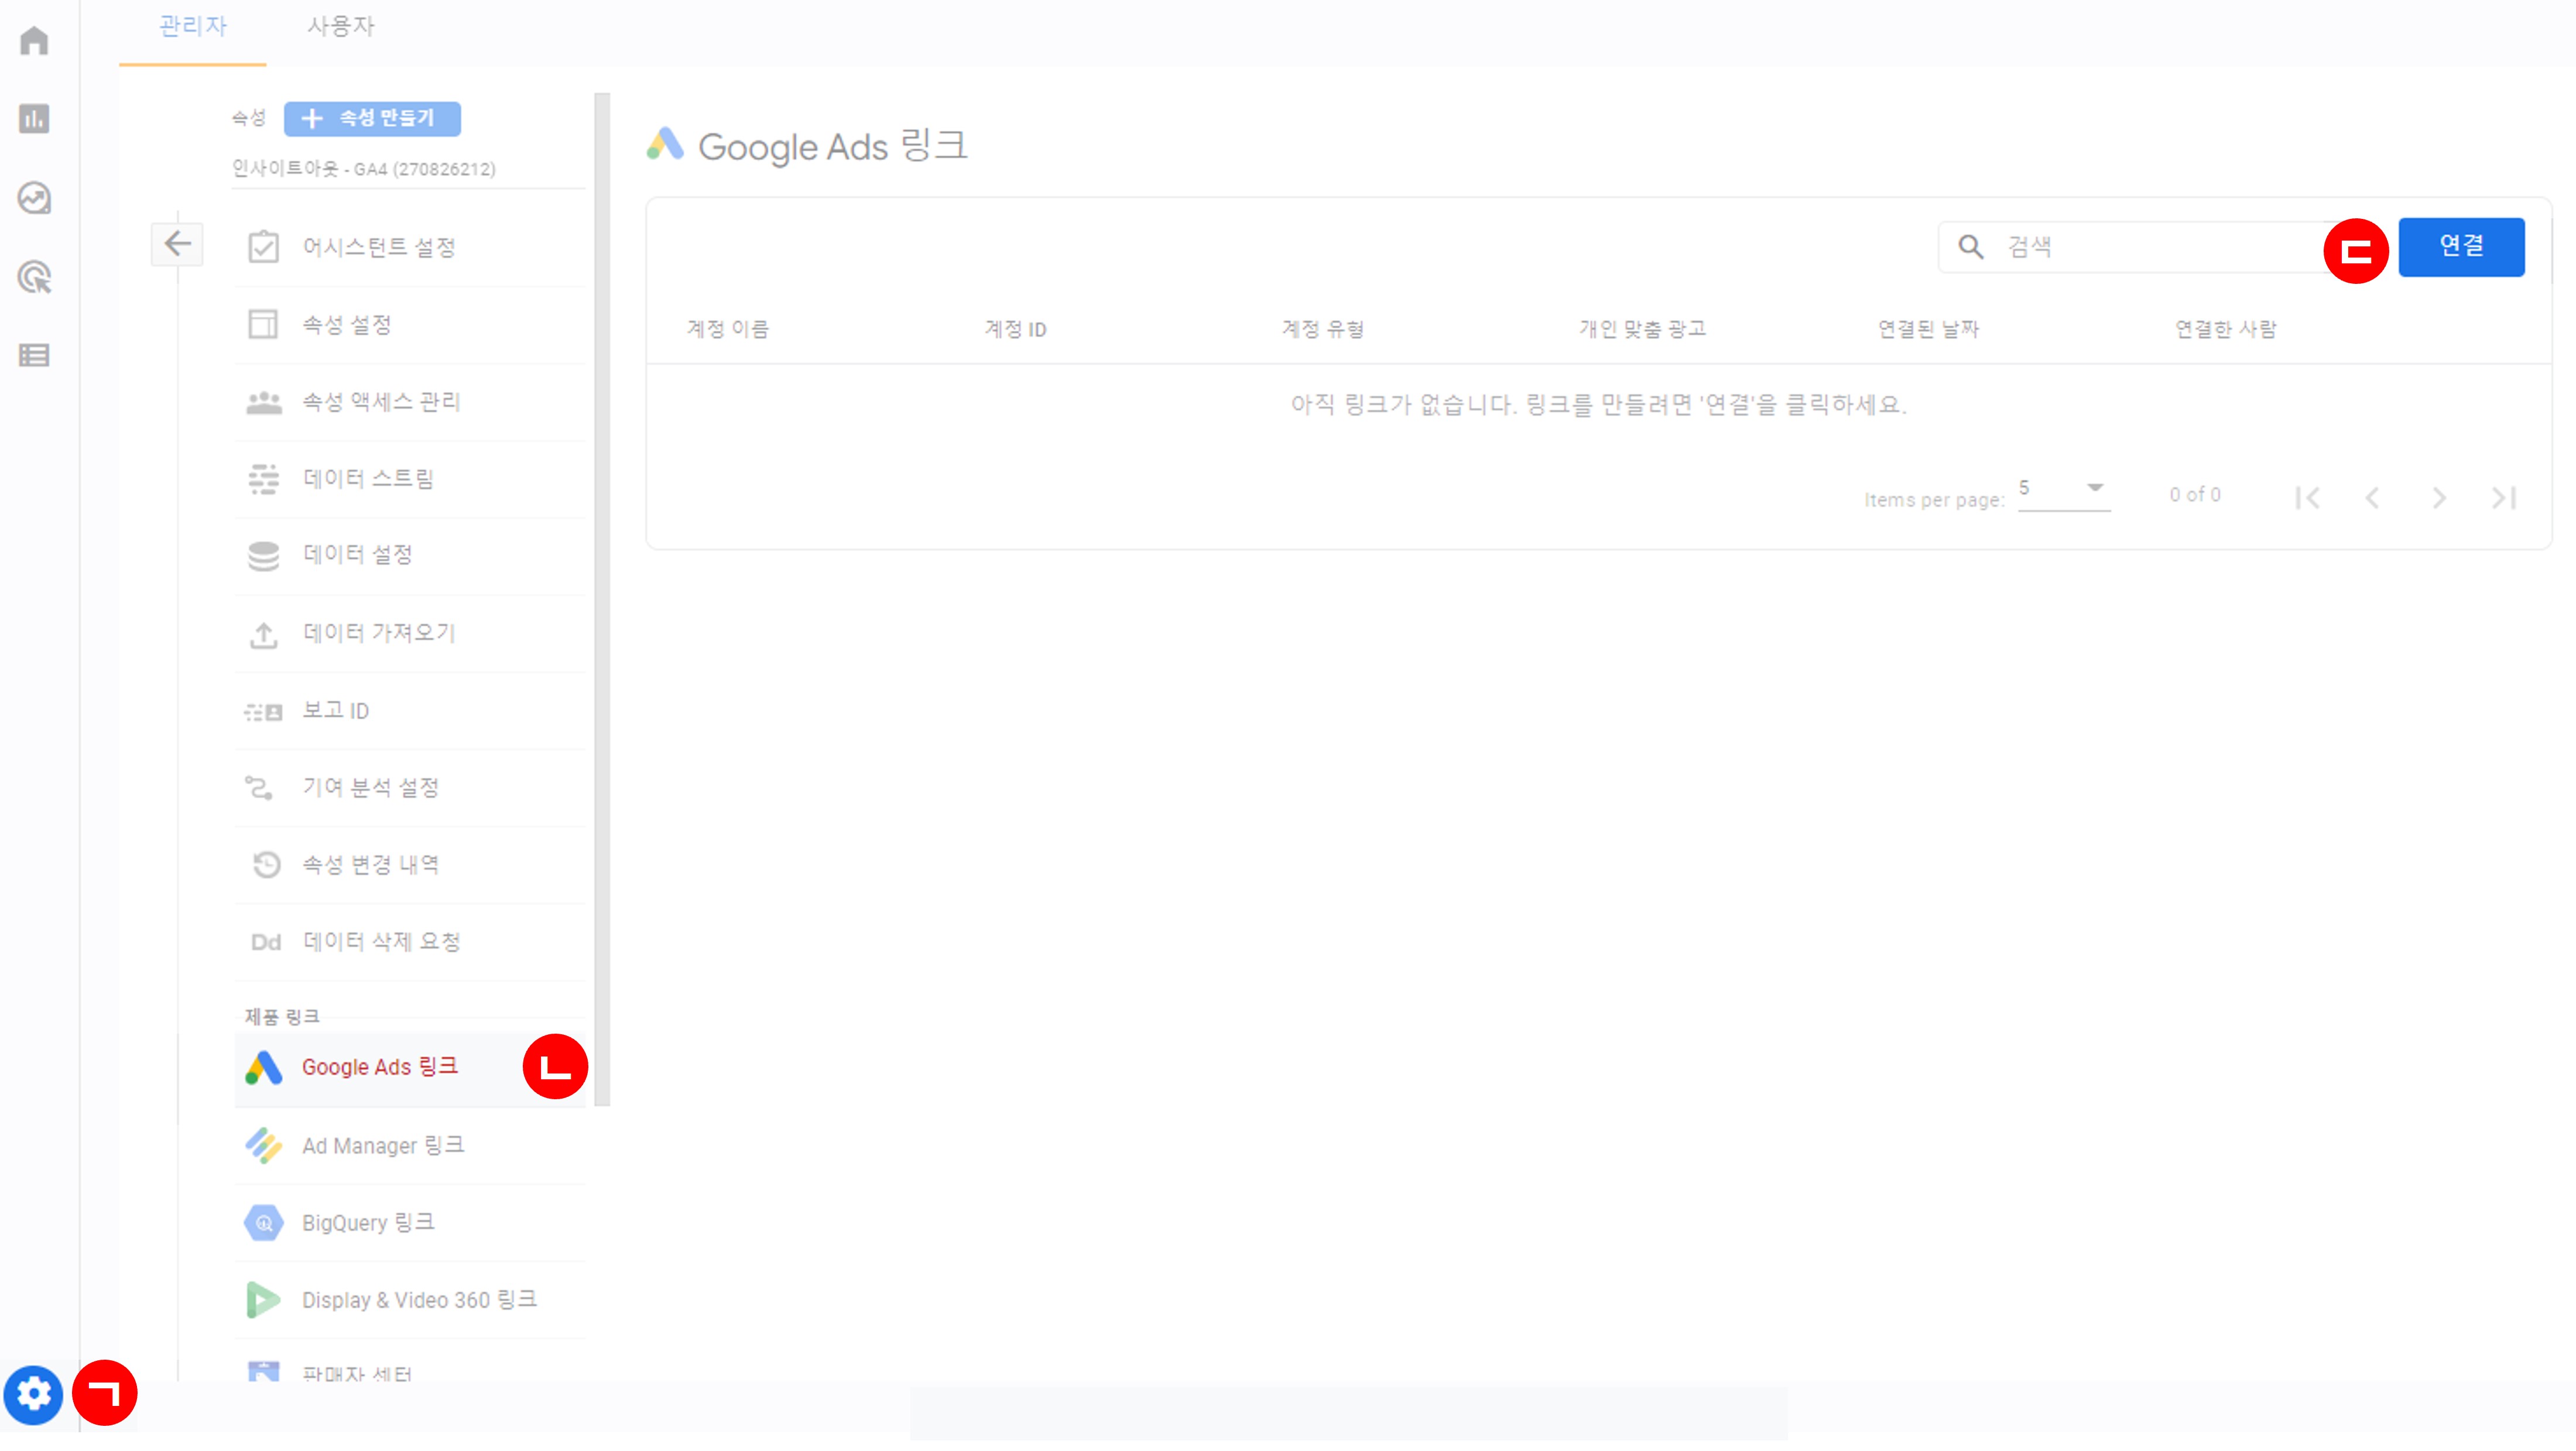The width and height of the screenshot is (2576, 1451).
Task: Open Display & Video 360 링크
Action: click(x=409, y=1300)
